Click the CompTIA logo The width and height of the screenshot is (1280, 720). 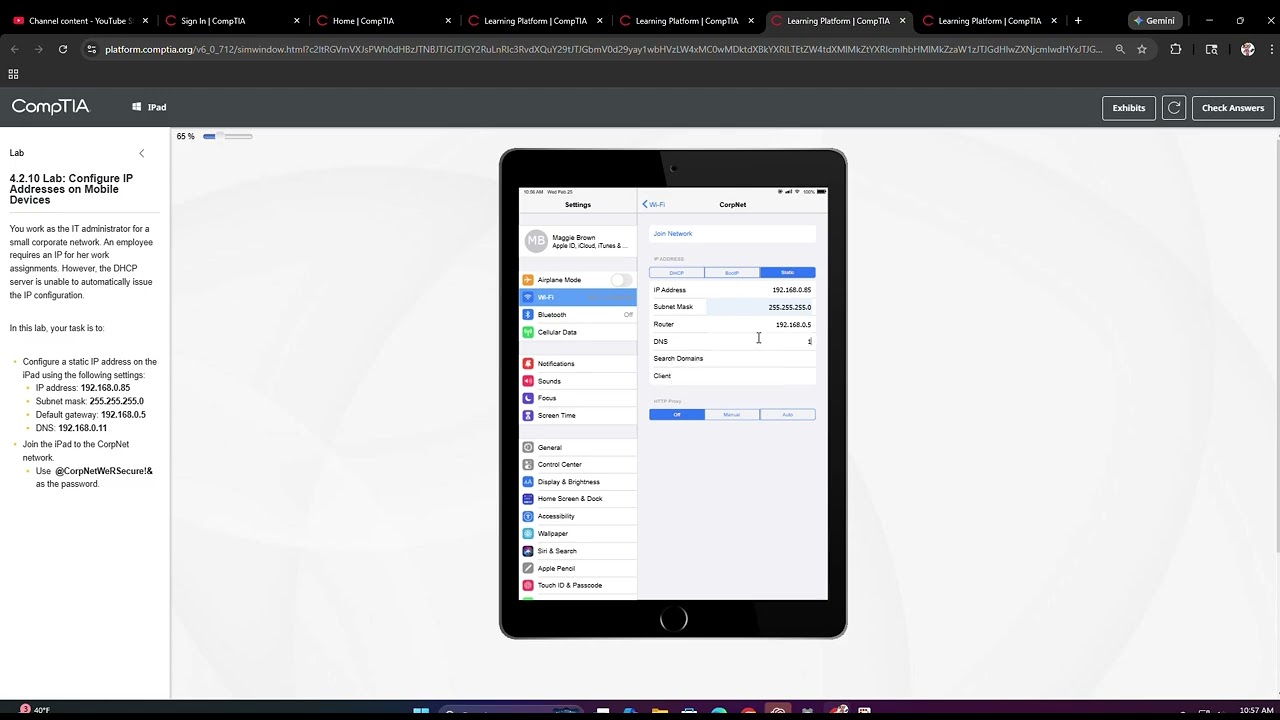tap(50, 107)
